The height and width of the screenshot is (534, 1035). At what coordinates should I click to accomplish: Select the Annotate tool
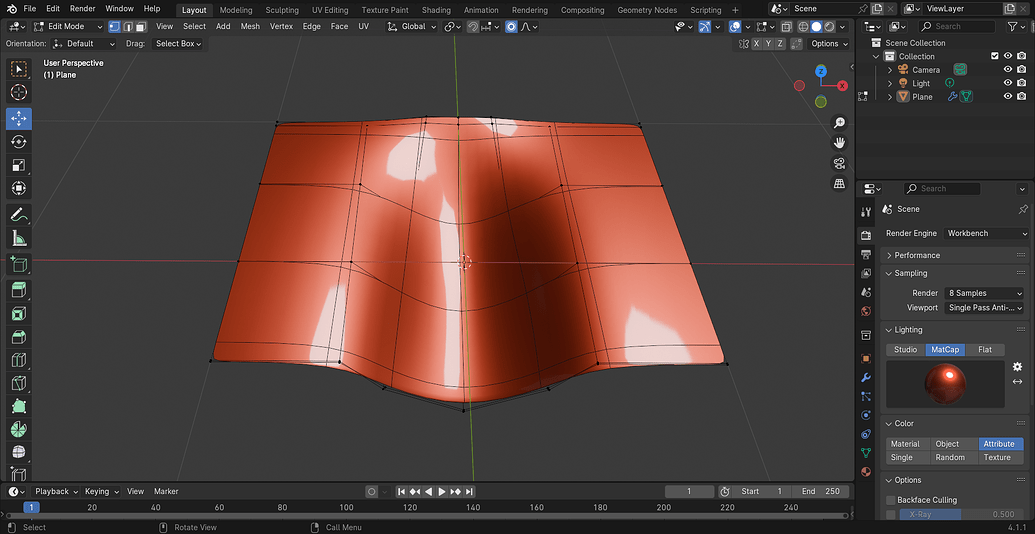19,215
